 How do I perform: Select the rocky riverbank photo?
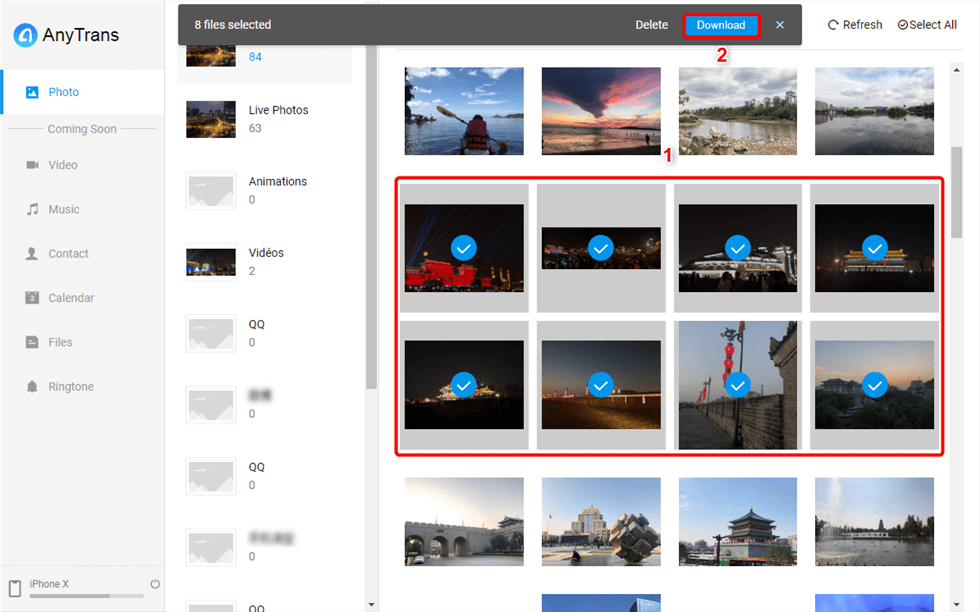tap(738, 111)
